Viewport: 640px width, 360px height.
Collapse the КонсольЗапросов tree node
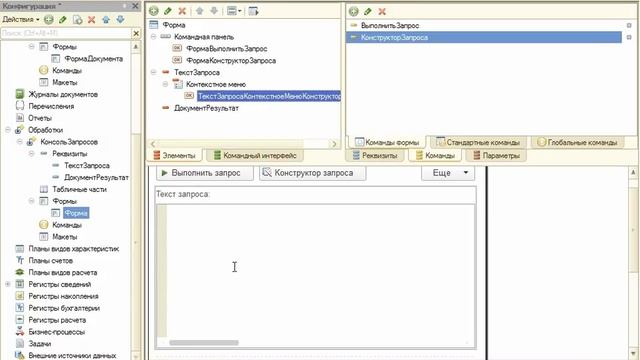click(x=20, y=142)
